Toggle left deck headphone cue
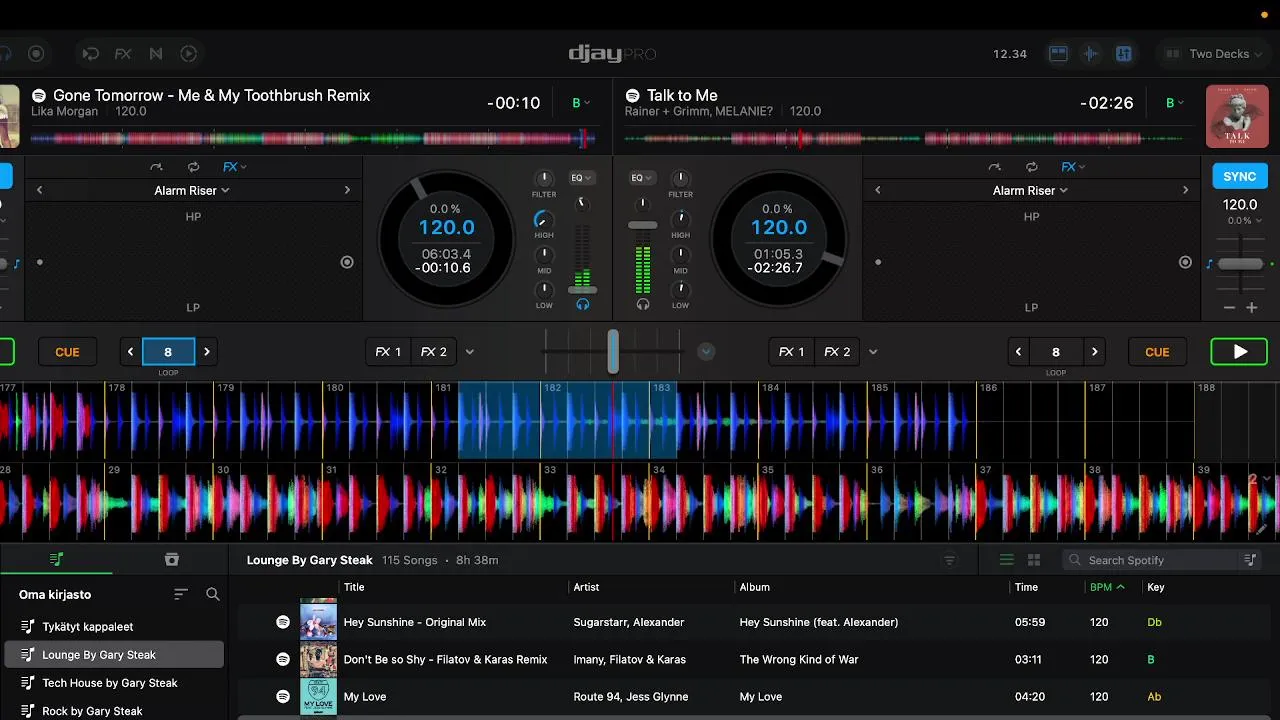Viewport: 1280px width, 720px height. [582, 304]
